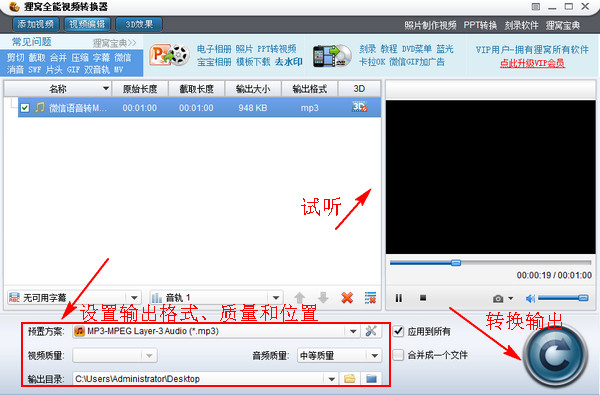Click the 添加视频 button
This screenshot has width=600, height=395.
click(x=36, y=24)
